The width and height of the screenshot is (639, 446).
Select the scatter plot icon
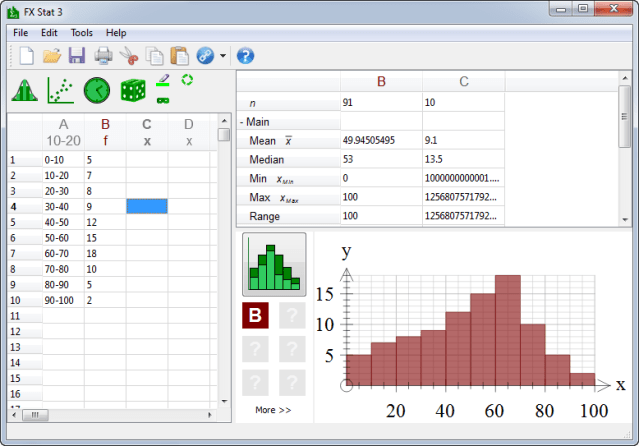61,91
